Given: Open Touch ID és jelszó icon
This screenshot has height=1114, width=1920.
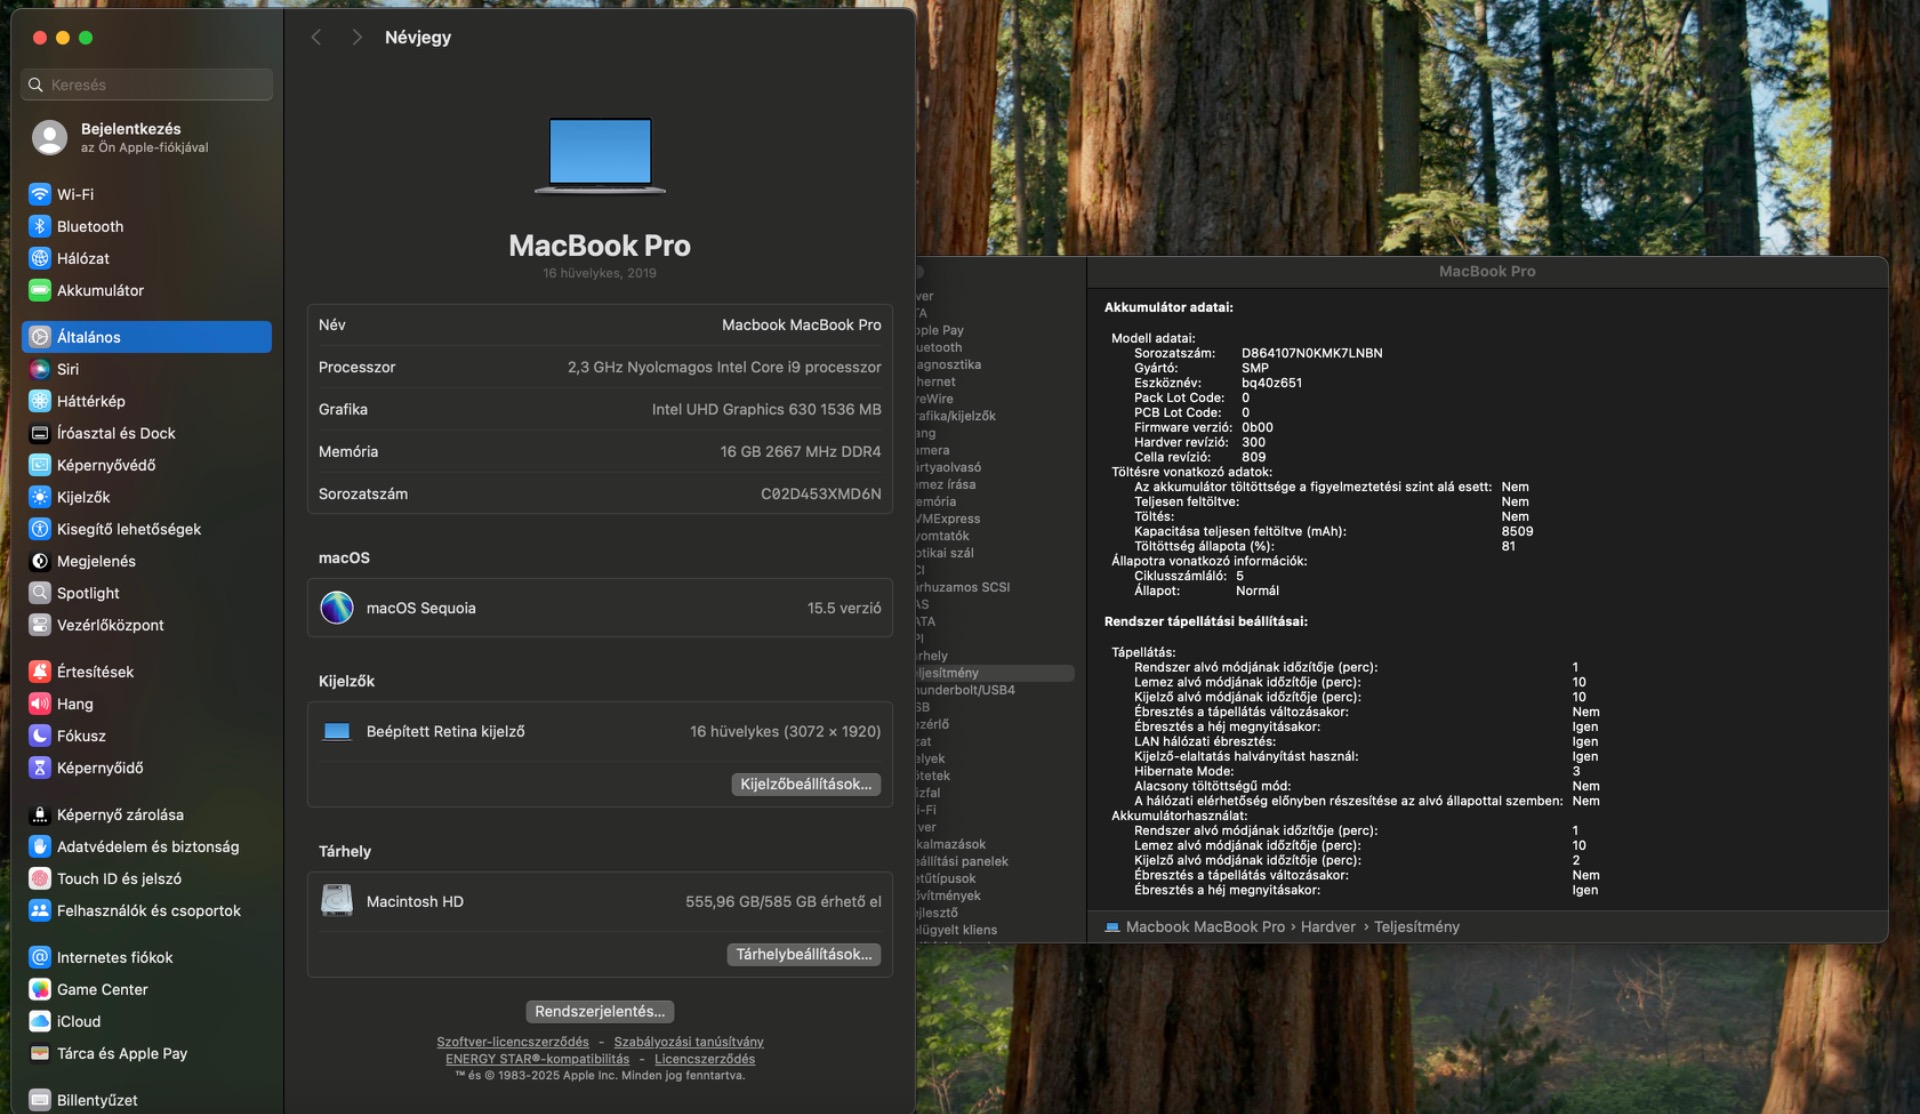Looking at the screenshot, I should point(40,879).
